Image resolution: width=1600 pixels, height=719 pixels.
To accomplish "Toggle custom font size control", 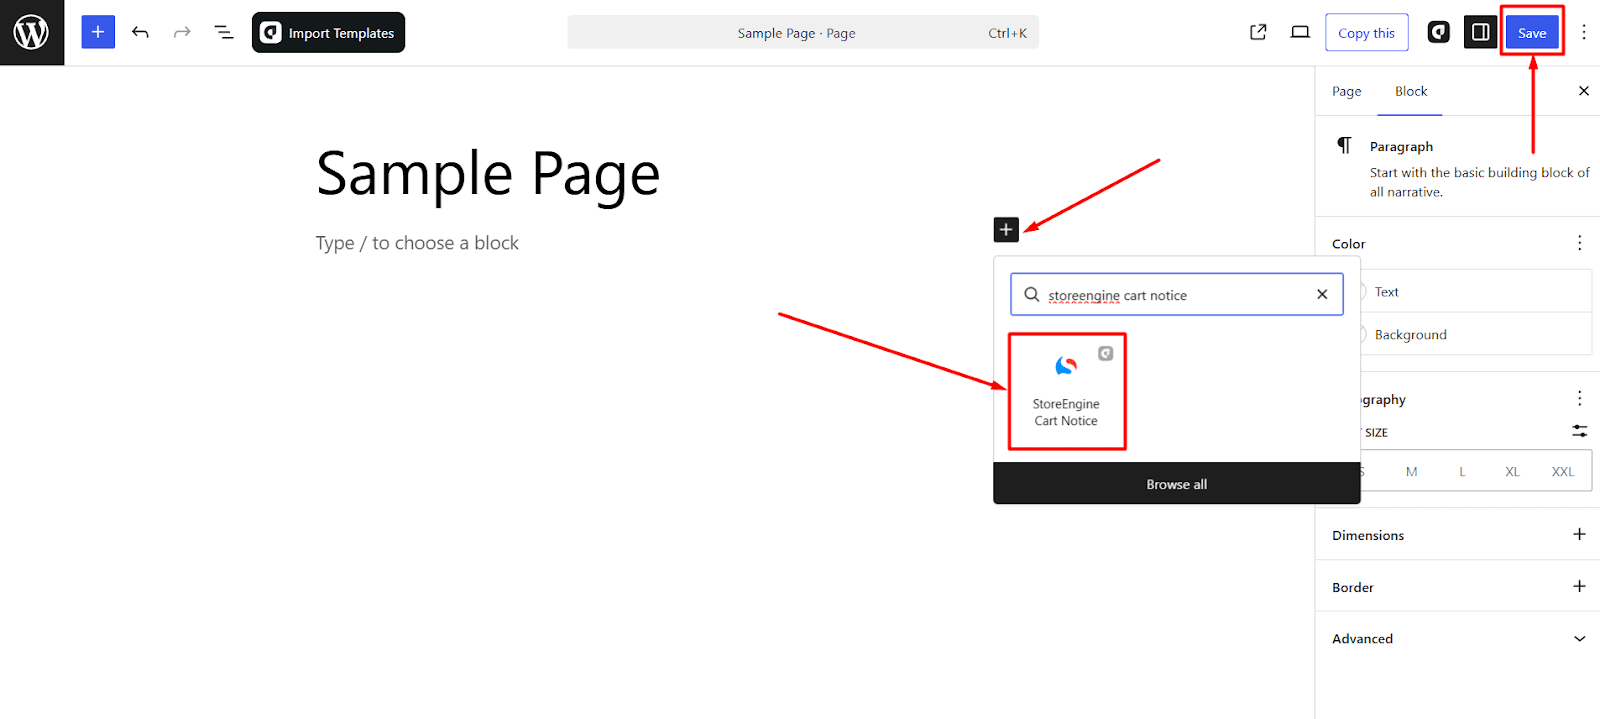I will click(x=1579, y=431).
